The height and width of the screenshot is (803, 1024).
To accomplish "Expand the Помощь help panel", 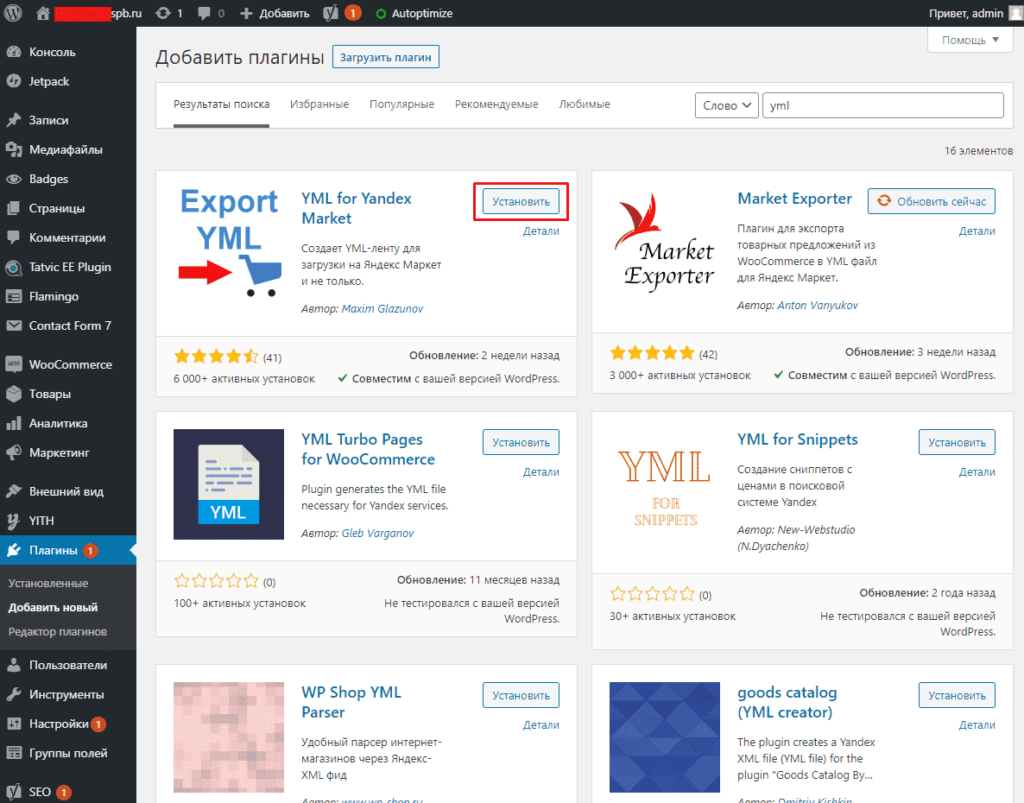I will pyautogui.click(x=970, y=40).
